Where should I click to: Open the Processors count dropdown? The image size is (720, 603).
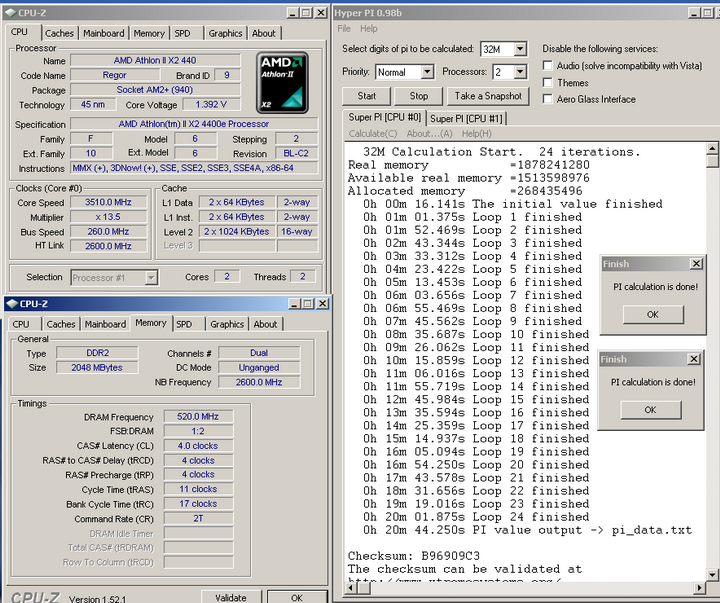point(521,72)
